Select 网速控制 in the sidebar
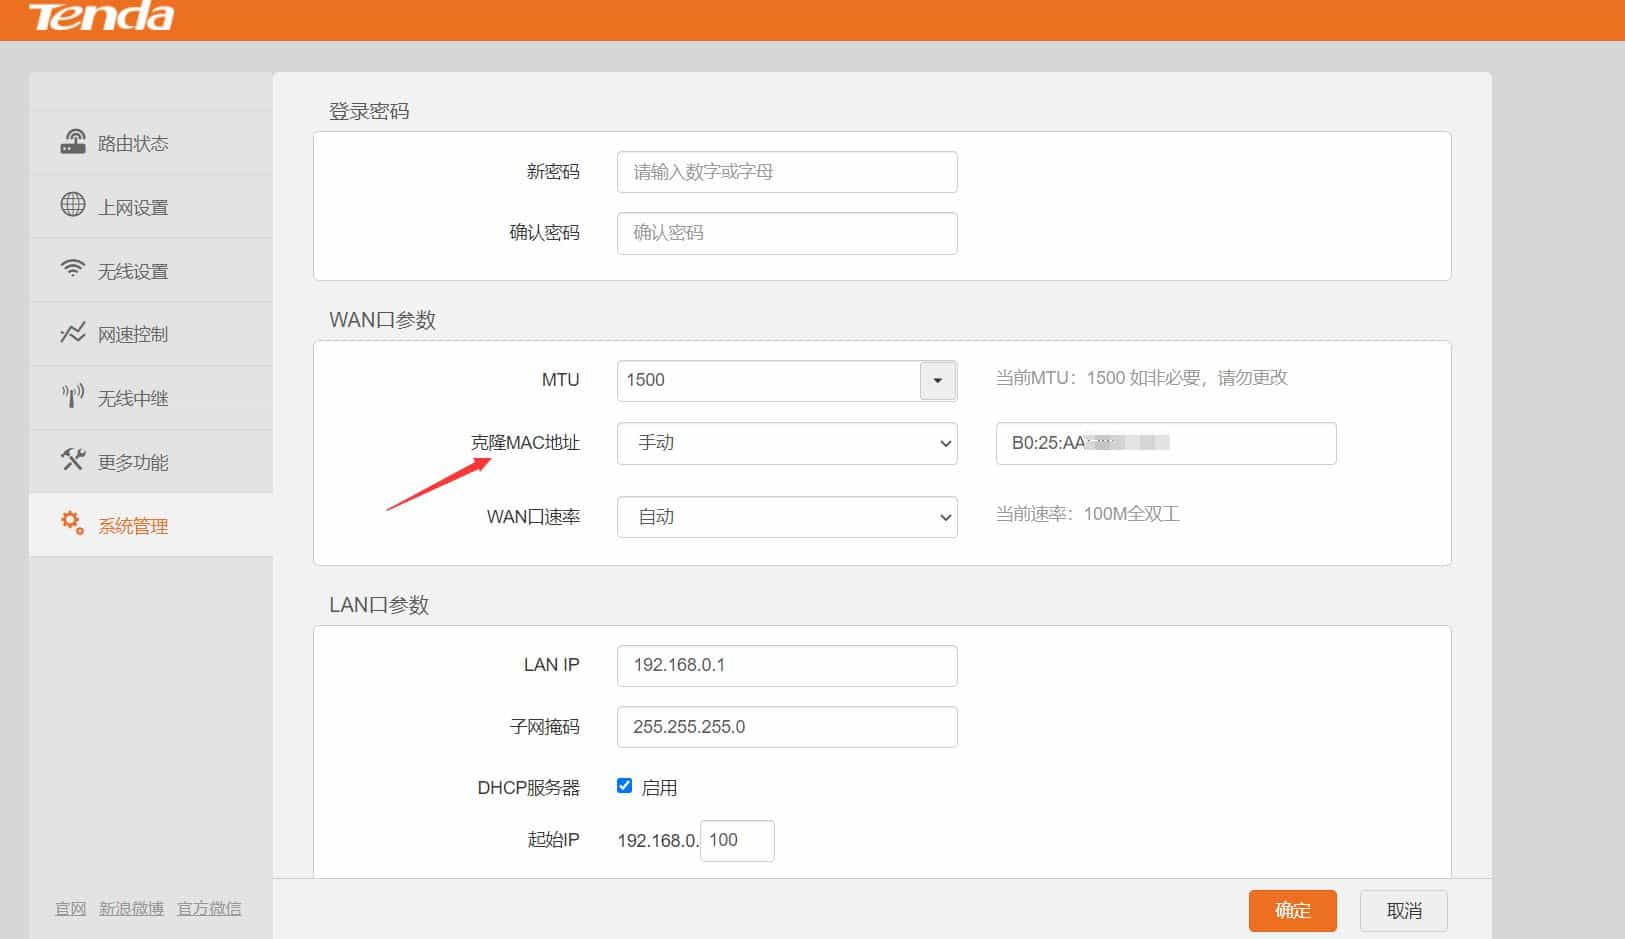Viewport: 1625px width, 939px height. click(151, 334)
